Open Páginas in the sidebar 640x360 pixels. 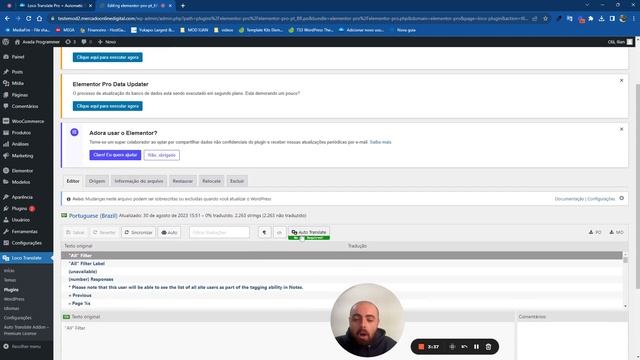[x=20, y=95]
